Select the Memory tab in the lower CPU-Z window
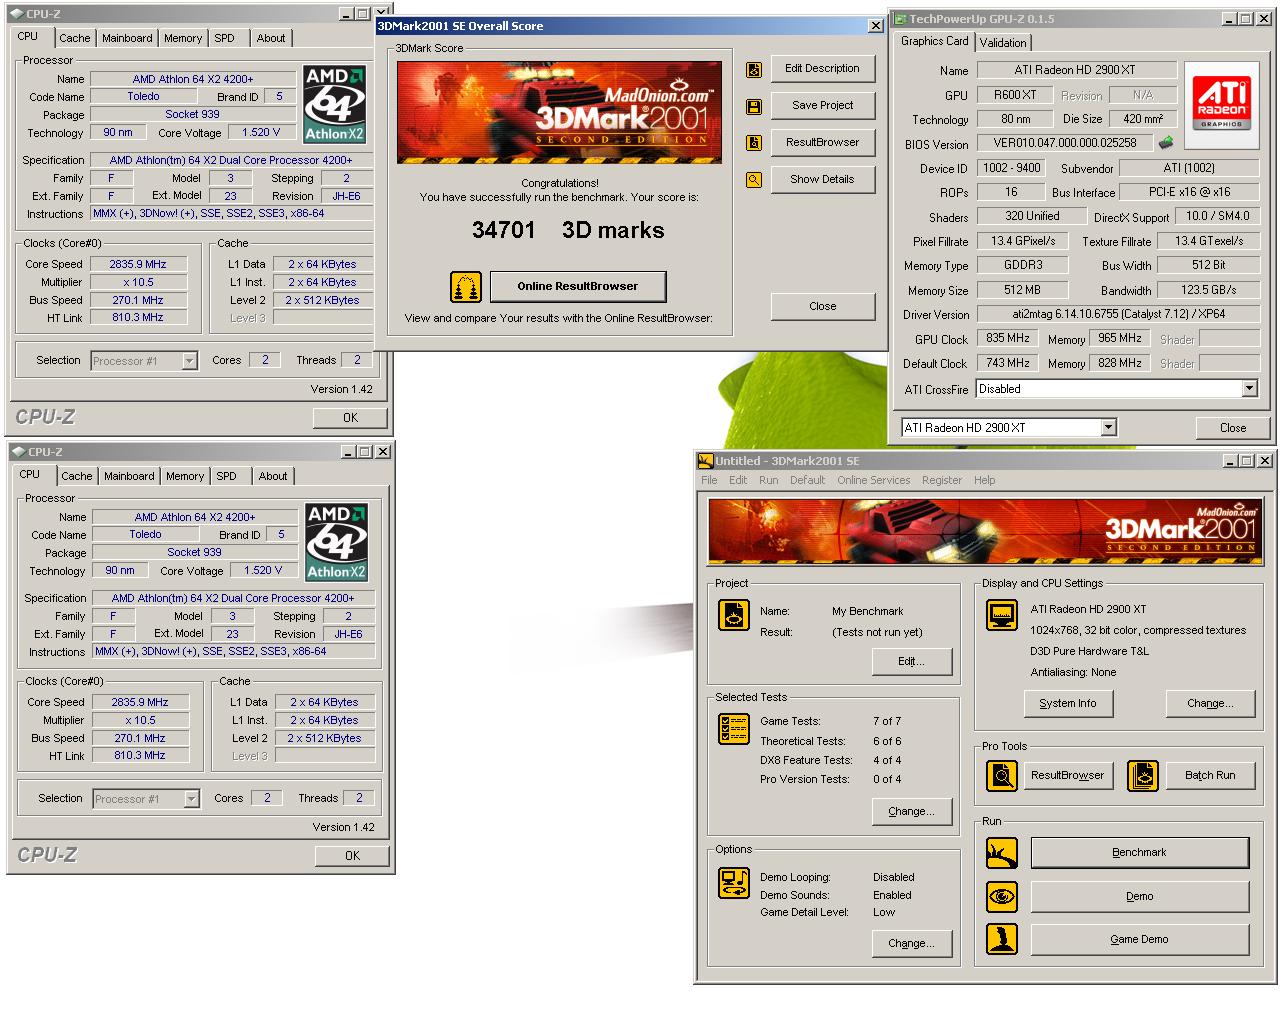Viewport: 1280px width, 1024px height. click(x=185, y=476)
